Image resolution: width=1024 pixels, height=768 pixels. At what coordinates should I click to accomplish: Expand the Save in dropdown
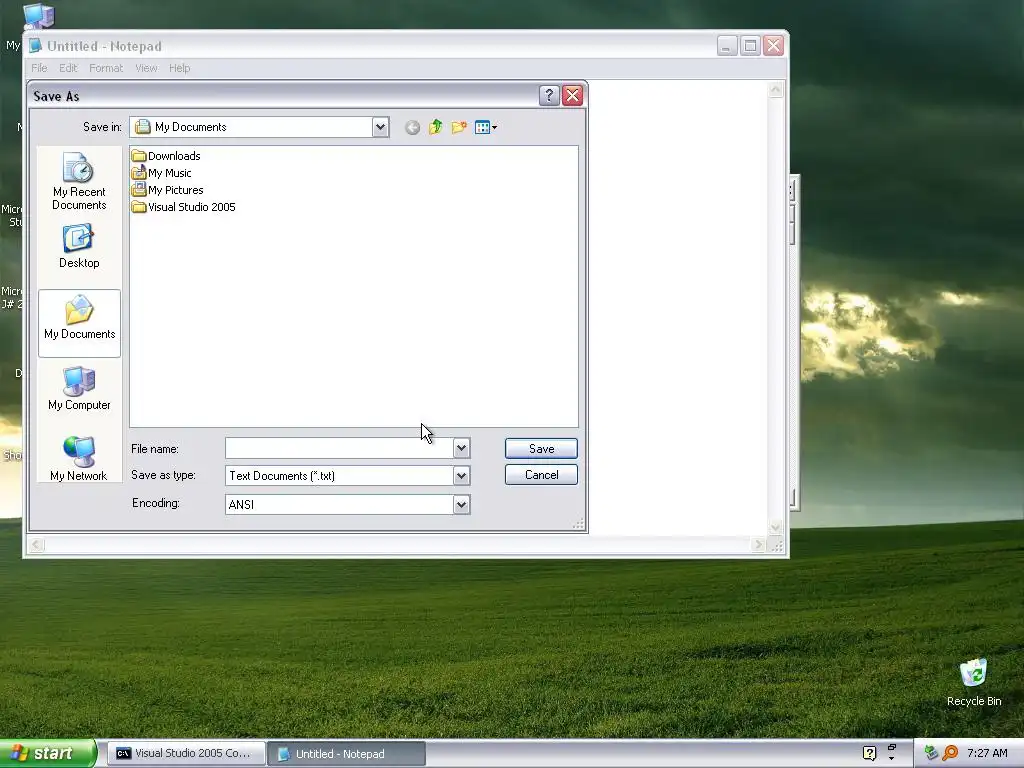pyautogui.click(x=380, y=127)
